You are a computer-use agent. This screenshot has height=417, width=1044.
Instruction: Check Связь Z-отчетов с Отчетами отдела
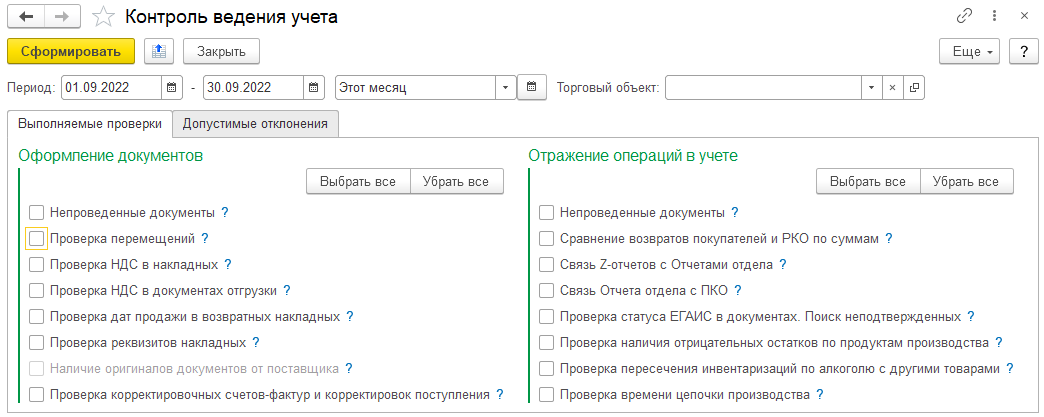(x=546, y=265)
